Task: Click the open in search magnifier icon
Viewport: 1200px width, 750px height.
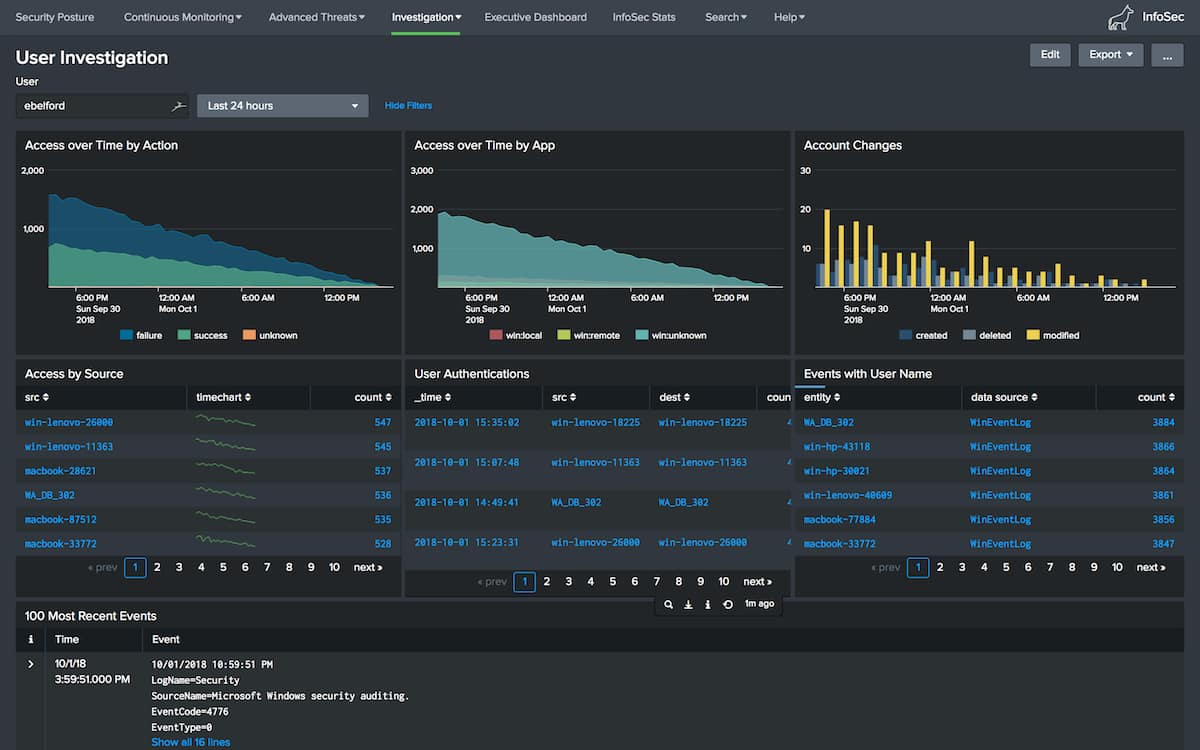Action: click(669, 604)
